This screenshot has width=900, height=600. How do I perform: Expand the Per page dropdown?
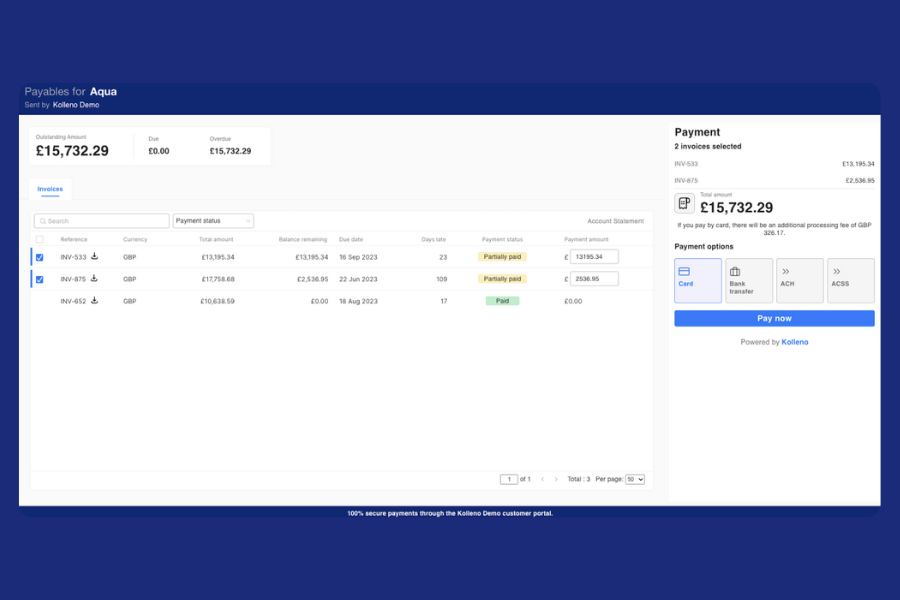pos(634,479)
